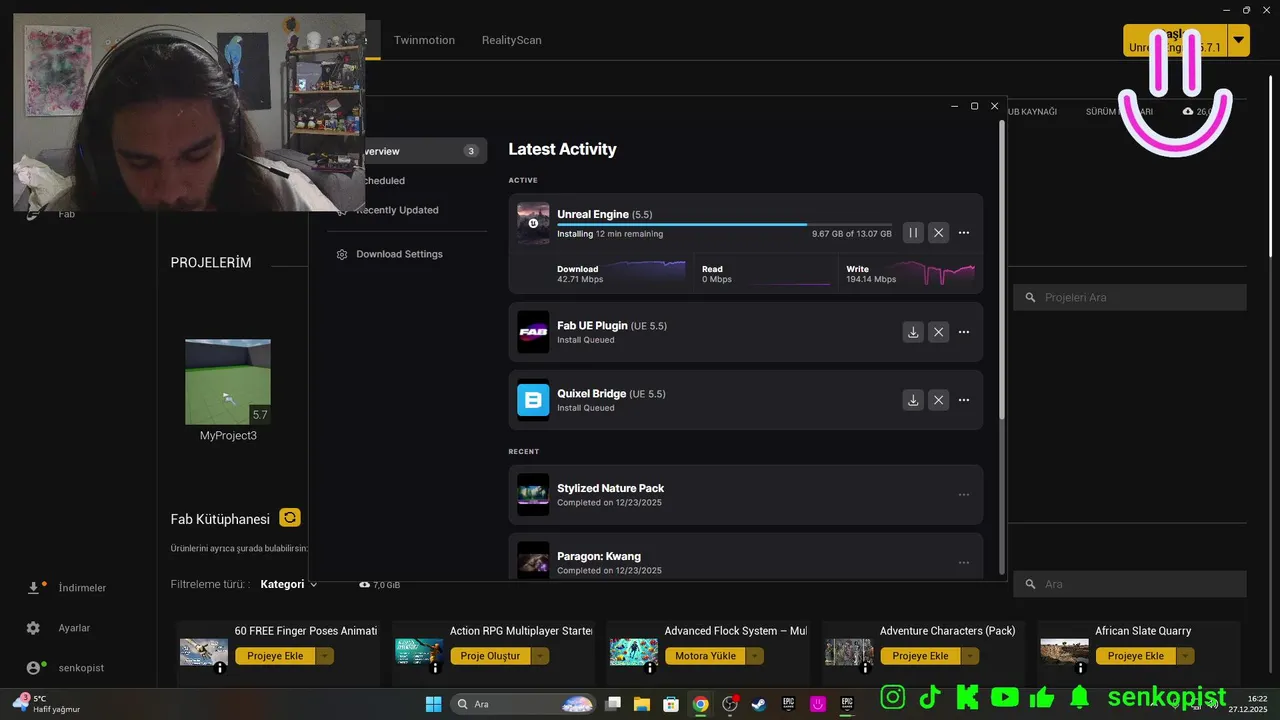The image size is (1280, 720).
Task: Refresh the Fab Kütüphanesi library
Action: [290, 518]
